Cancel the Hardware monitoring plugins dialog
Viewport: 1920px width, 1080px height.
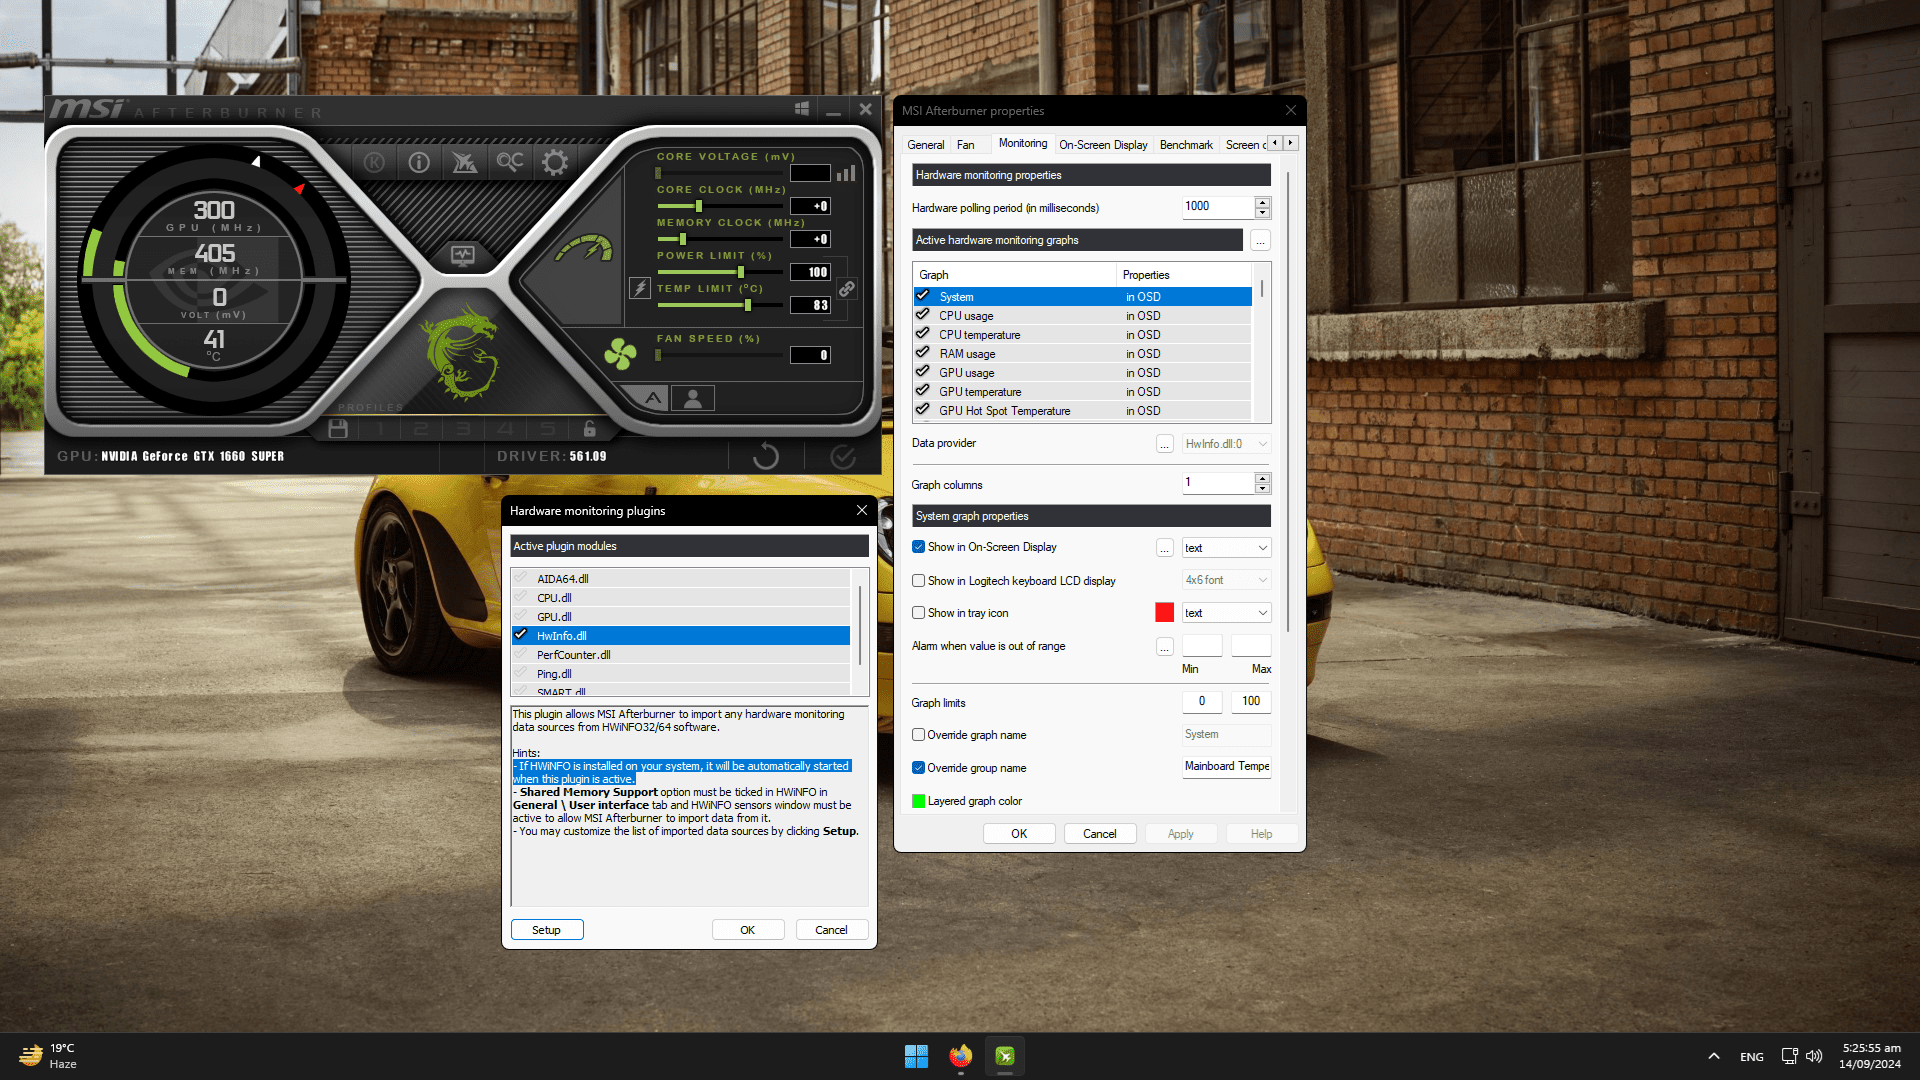(831, 930)
